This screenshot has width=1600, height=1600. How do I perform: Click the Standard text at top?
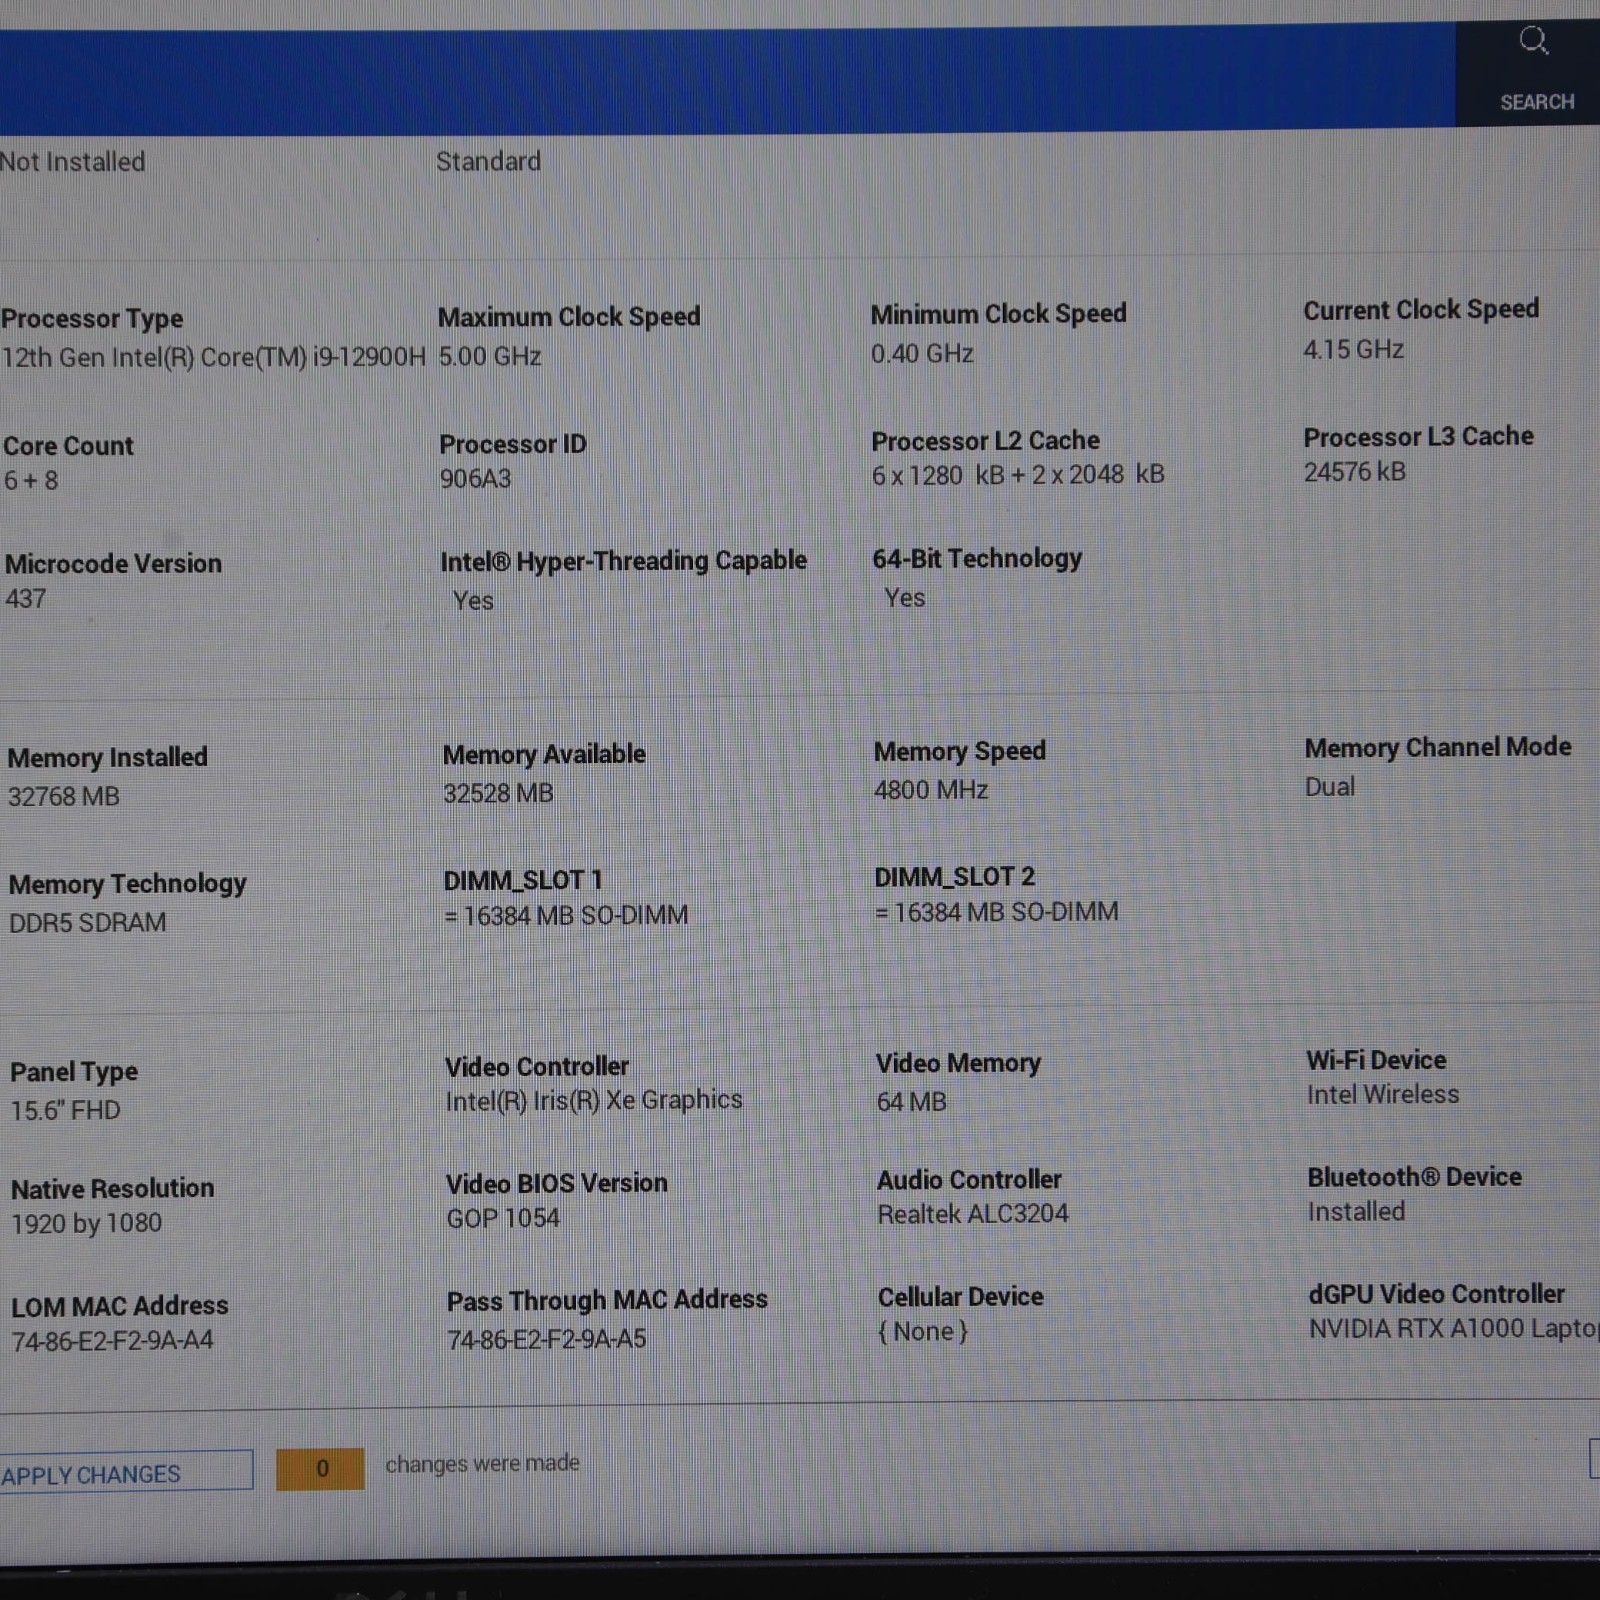tap(488, 161)
